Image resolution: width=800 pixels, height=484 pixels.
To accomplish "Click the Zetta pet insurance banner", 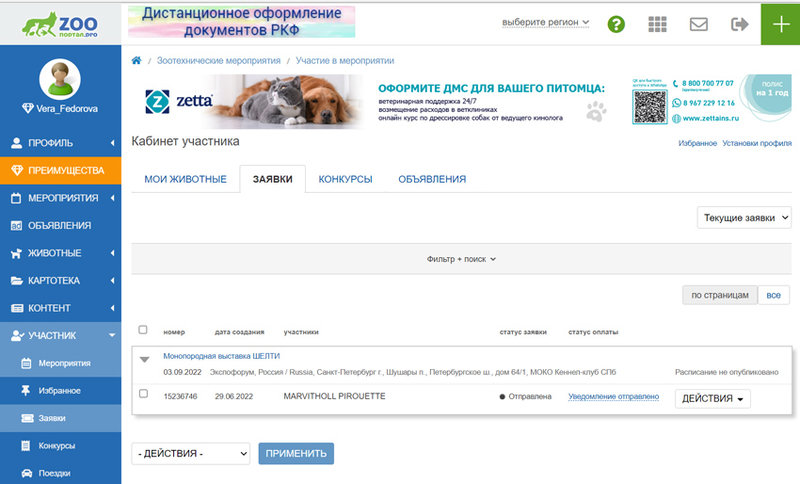I will pyautogui.click(x=460, y=103).
